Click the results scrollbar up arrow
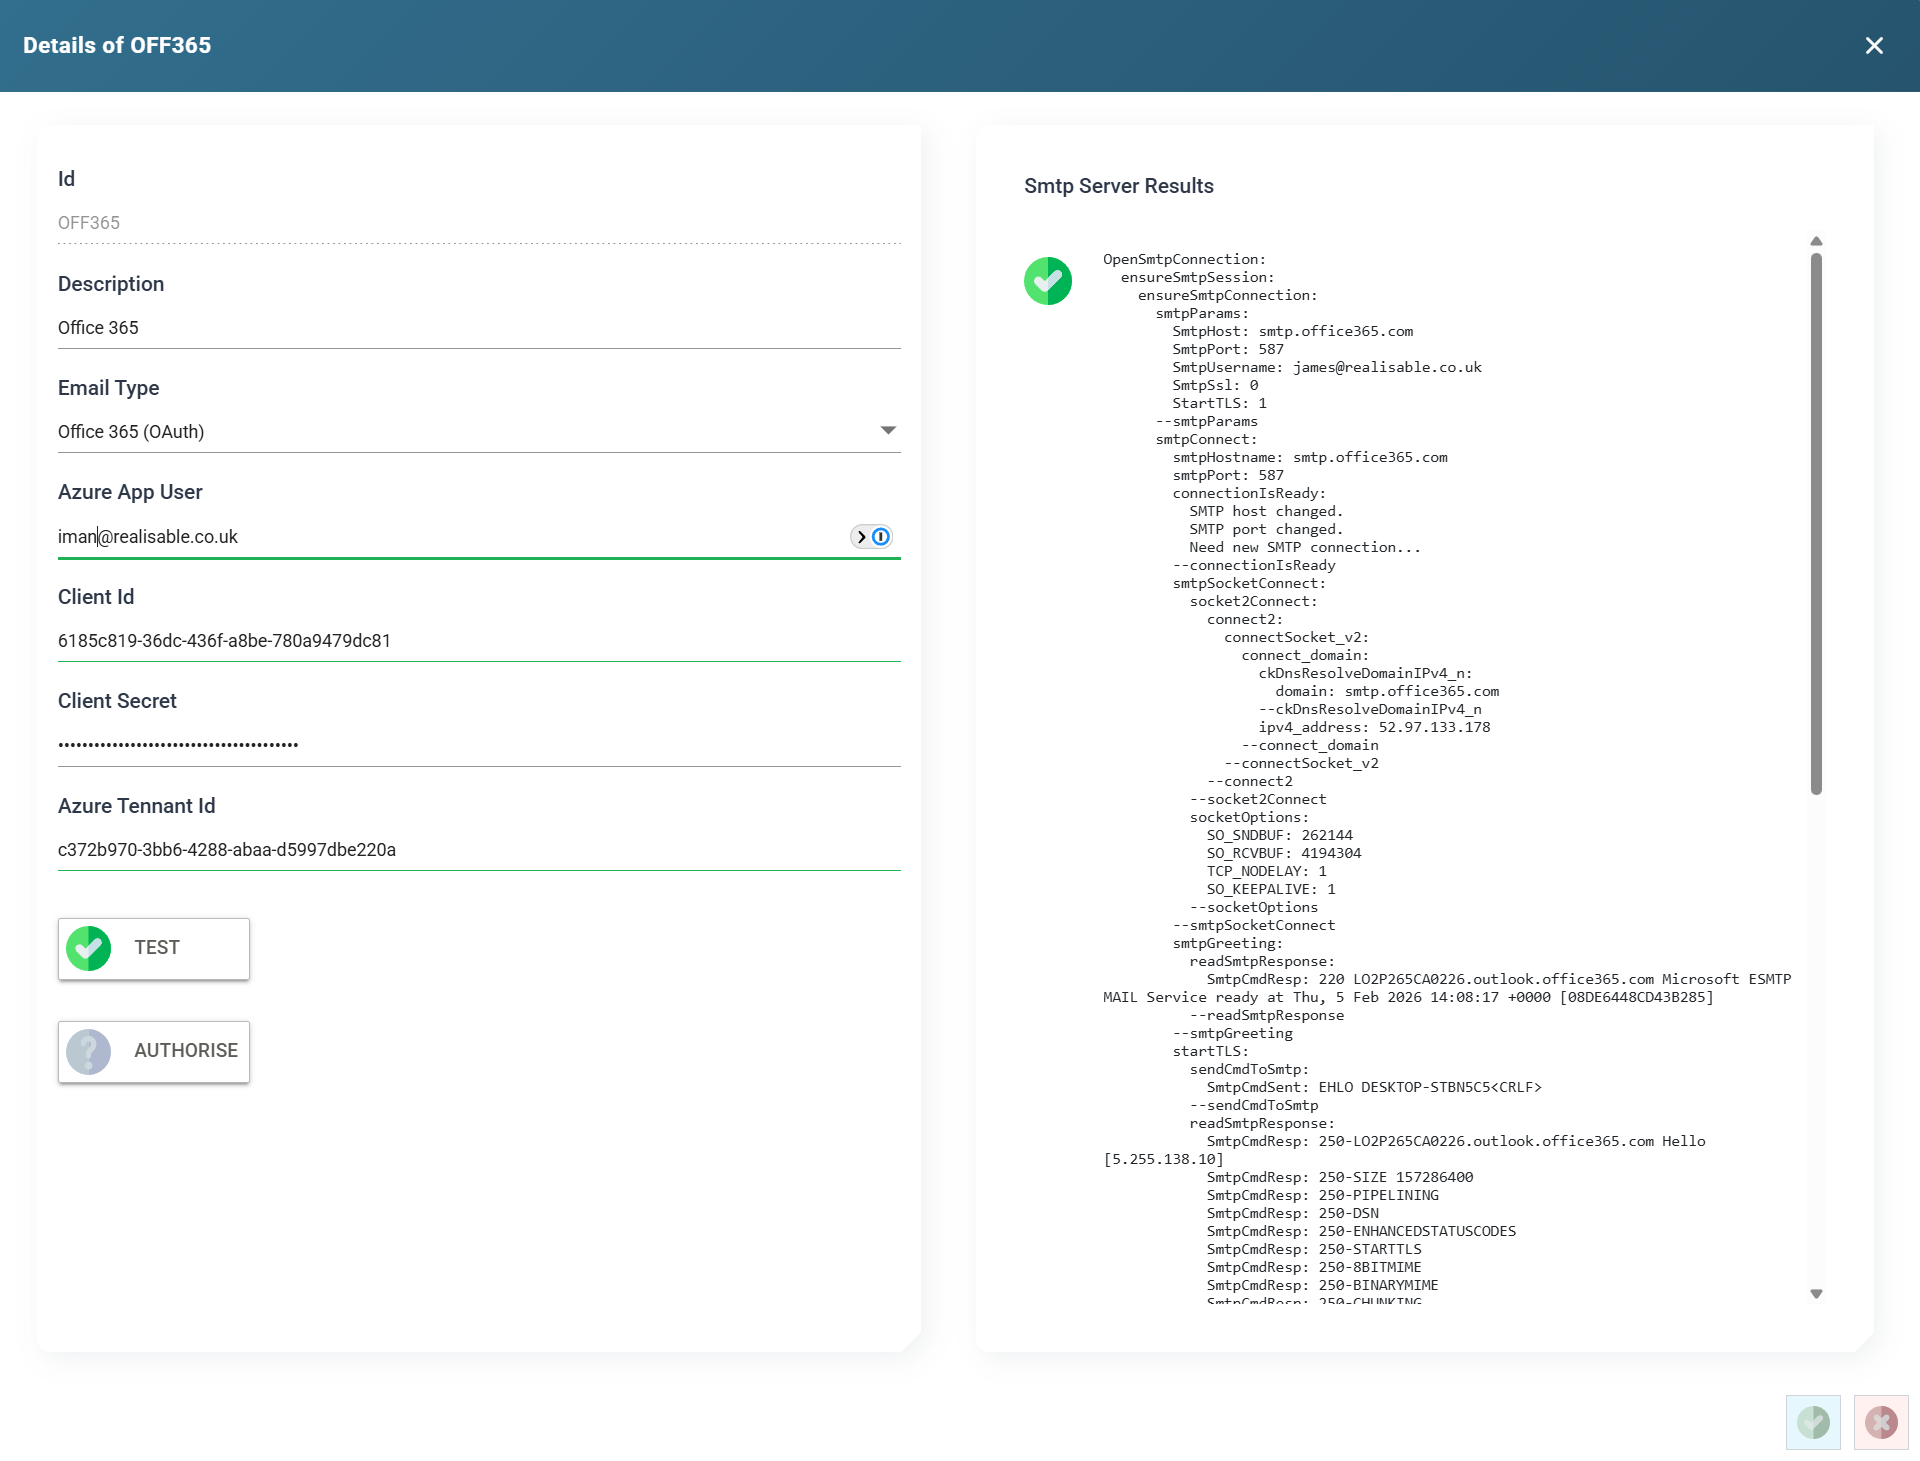1920x1461 pixels. (x=1816, y=241)
